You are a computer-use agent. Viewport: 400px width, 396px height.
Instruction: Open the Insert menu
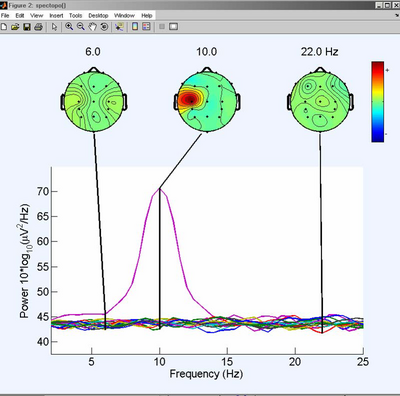56,15
